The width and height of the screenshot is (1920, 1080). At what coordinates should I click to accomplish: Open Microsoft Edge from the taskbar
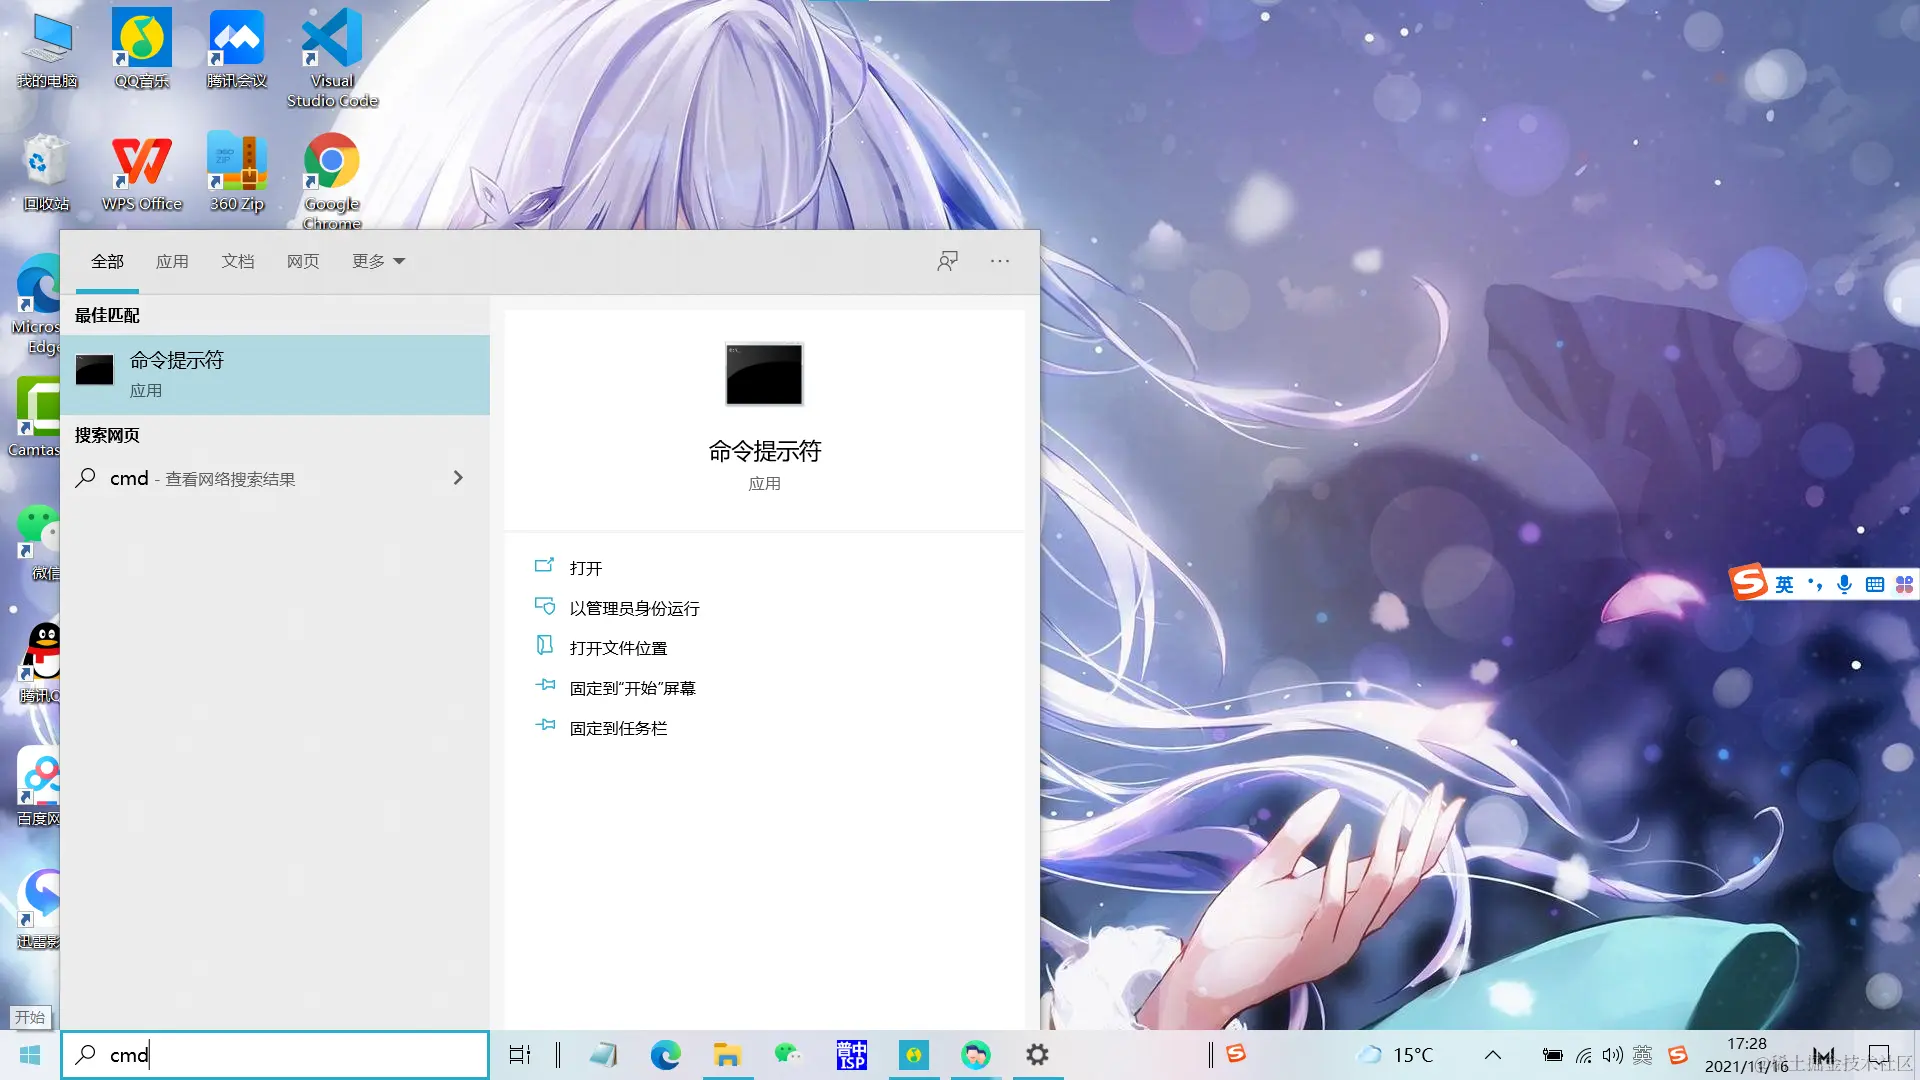665,1055
